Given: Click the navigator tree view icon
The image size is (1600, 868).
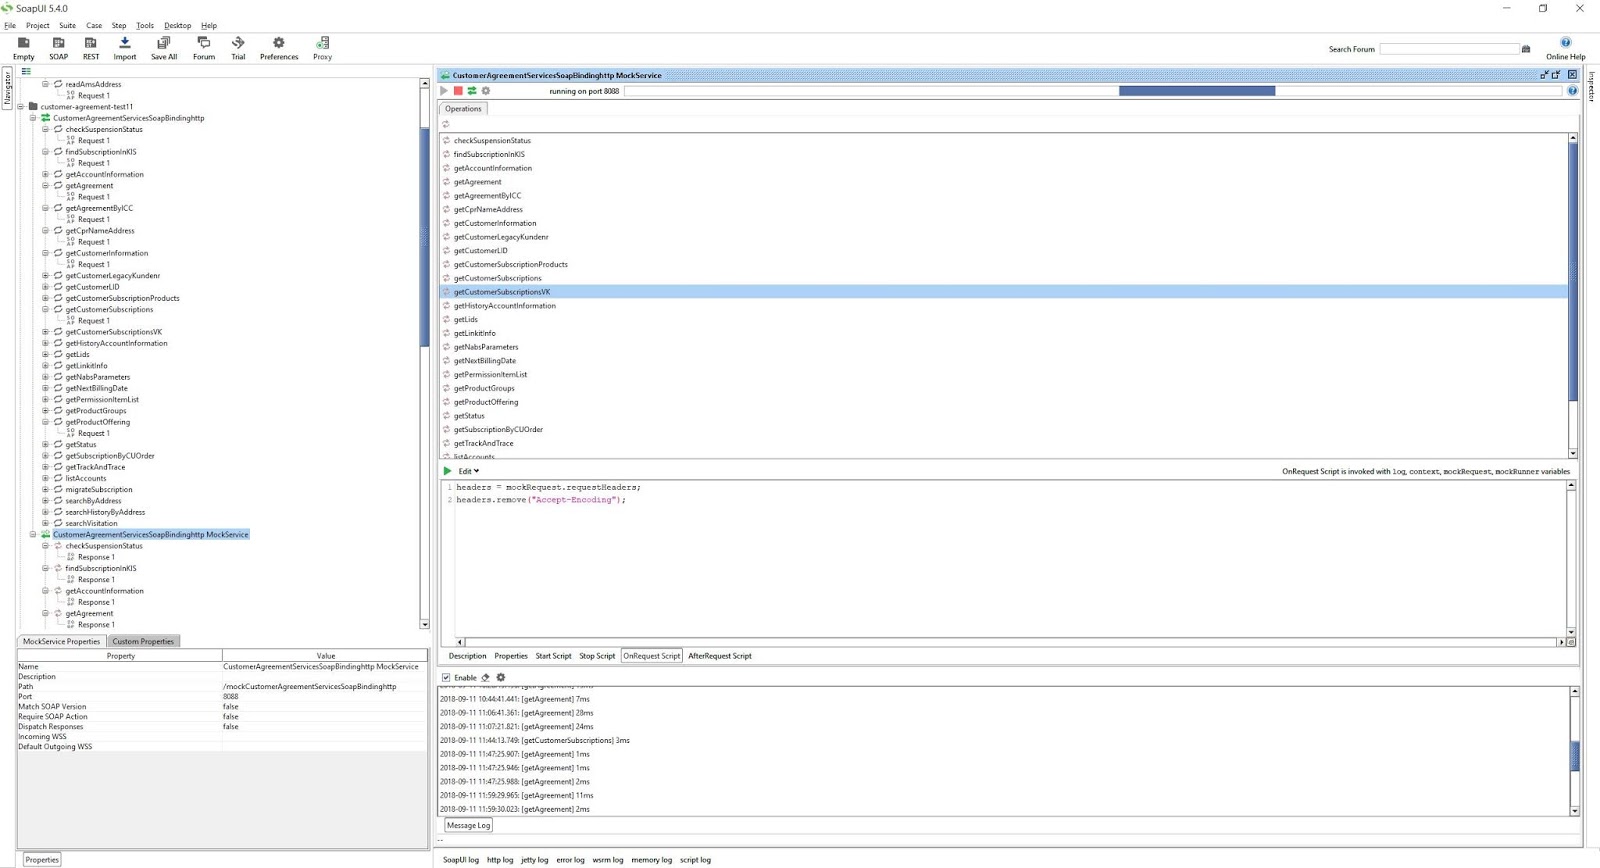Looking at the screenshot, I should [26, 71].
